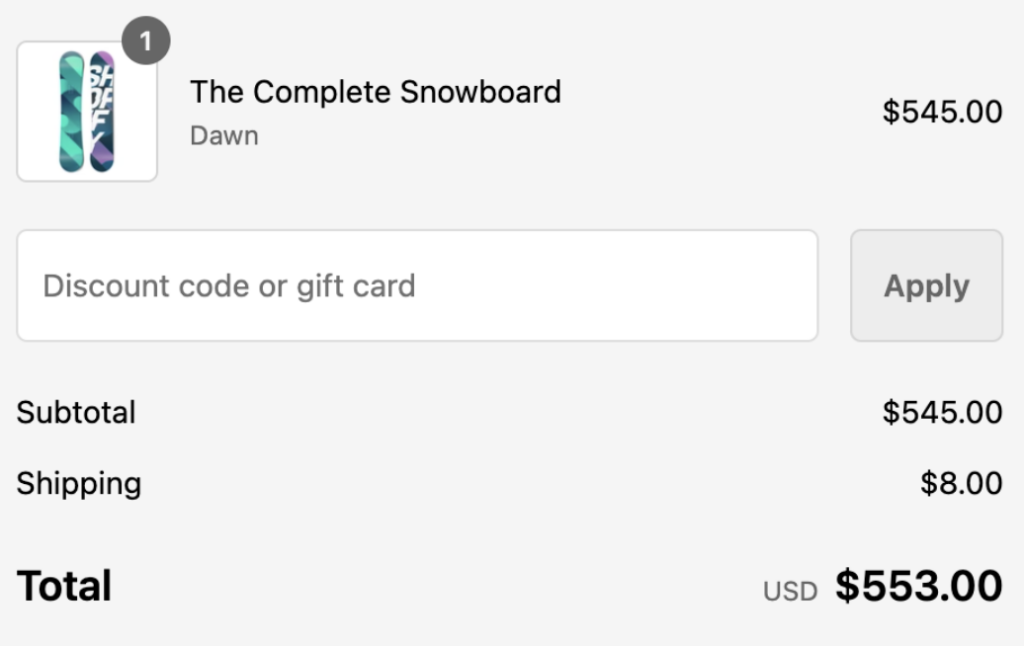Open the product page for The Complete Snowboard
Image resolution: width=1024 pixels, height=646 pixels.
click(x=375, y=91)
